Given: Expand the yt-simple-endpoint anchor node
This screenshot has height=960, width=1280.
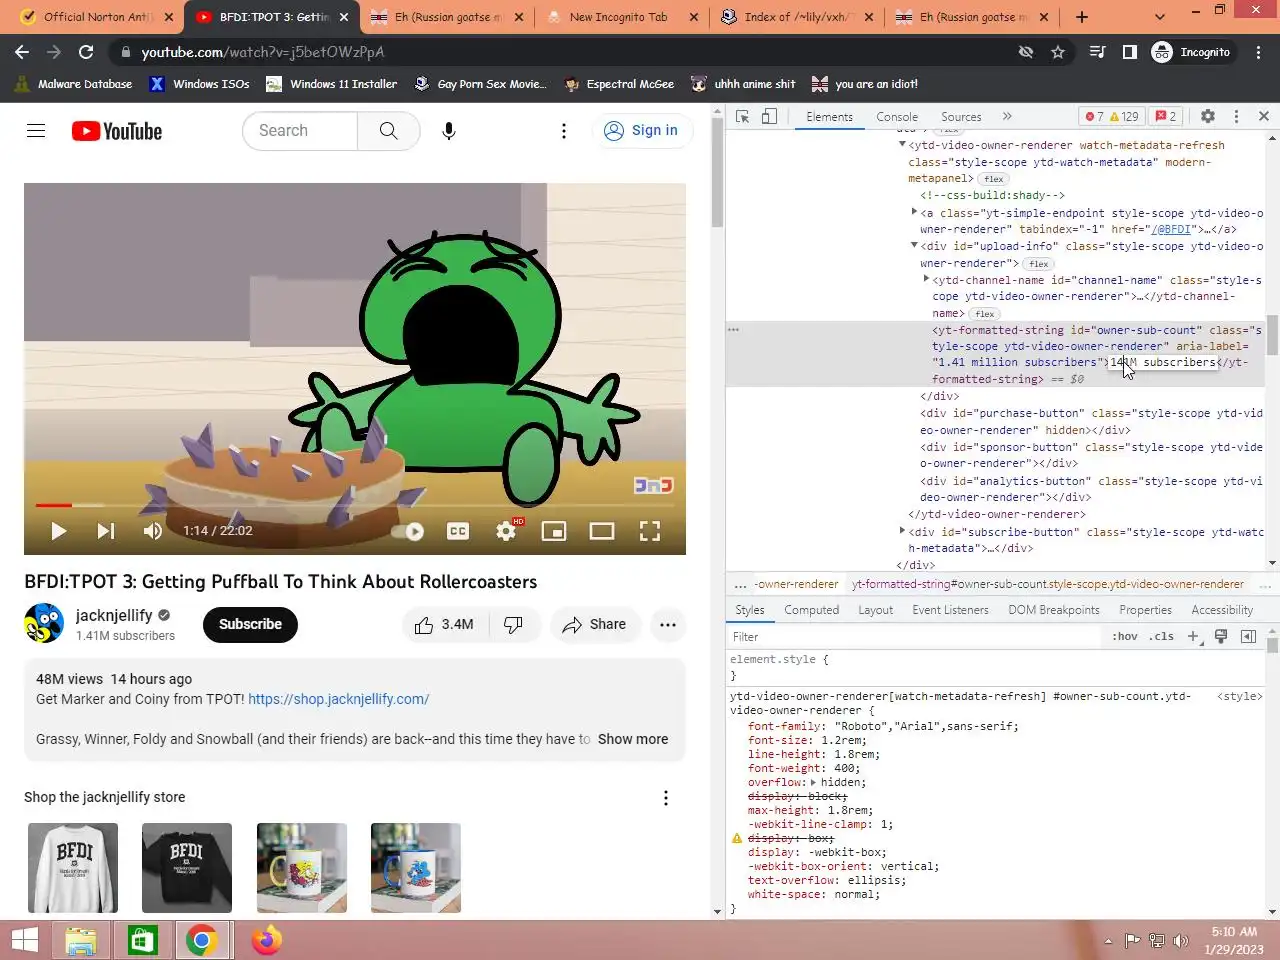Looking at the screenshot, I should pos(914,212).
